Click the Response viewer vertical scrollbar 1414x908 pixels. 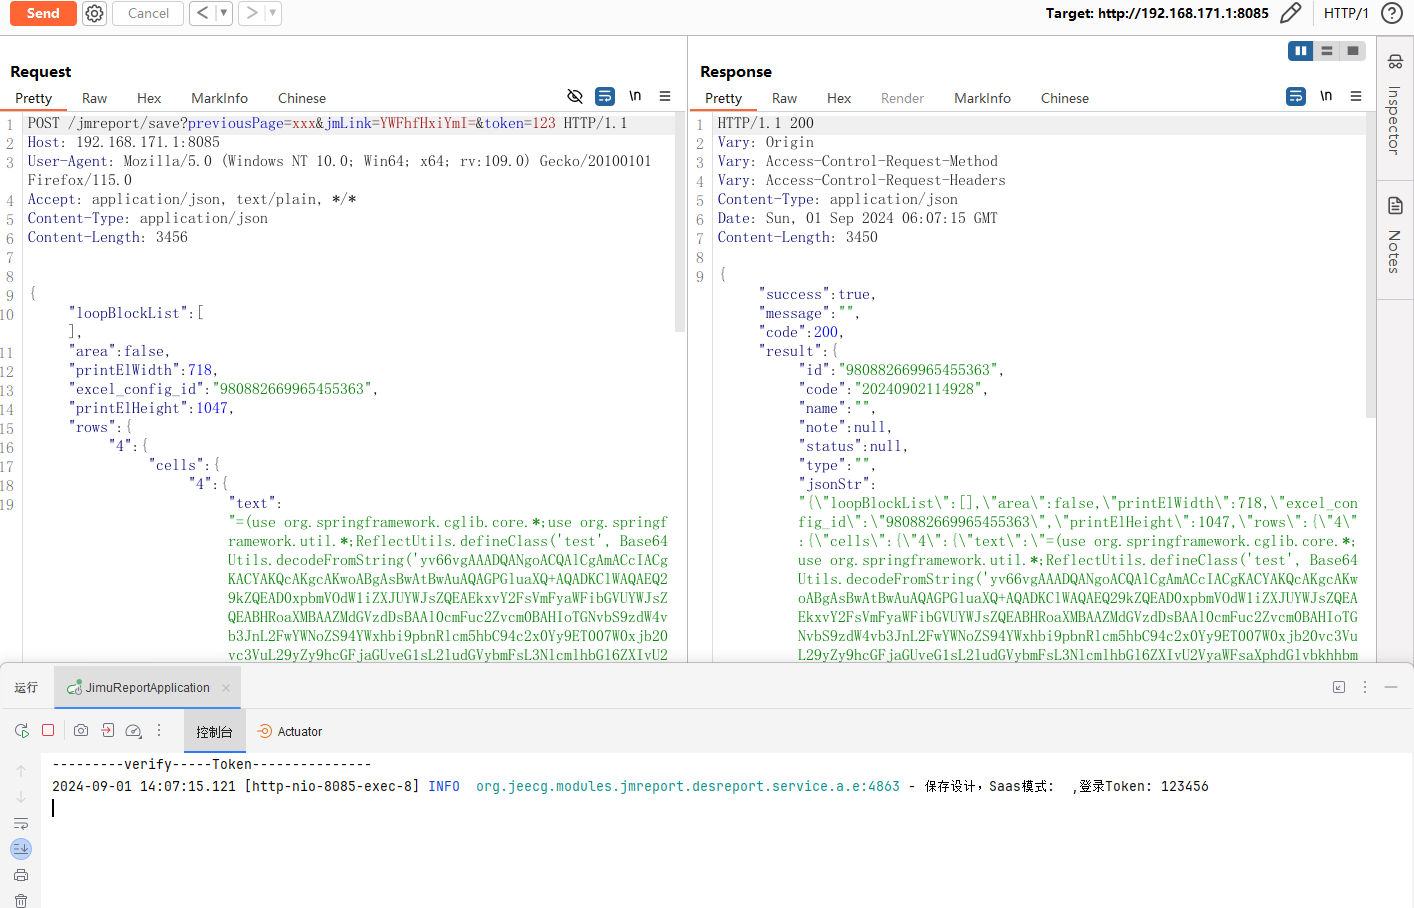coord(1370,266)
